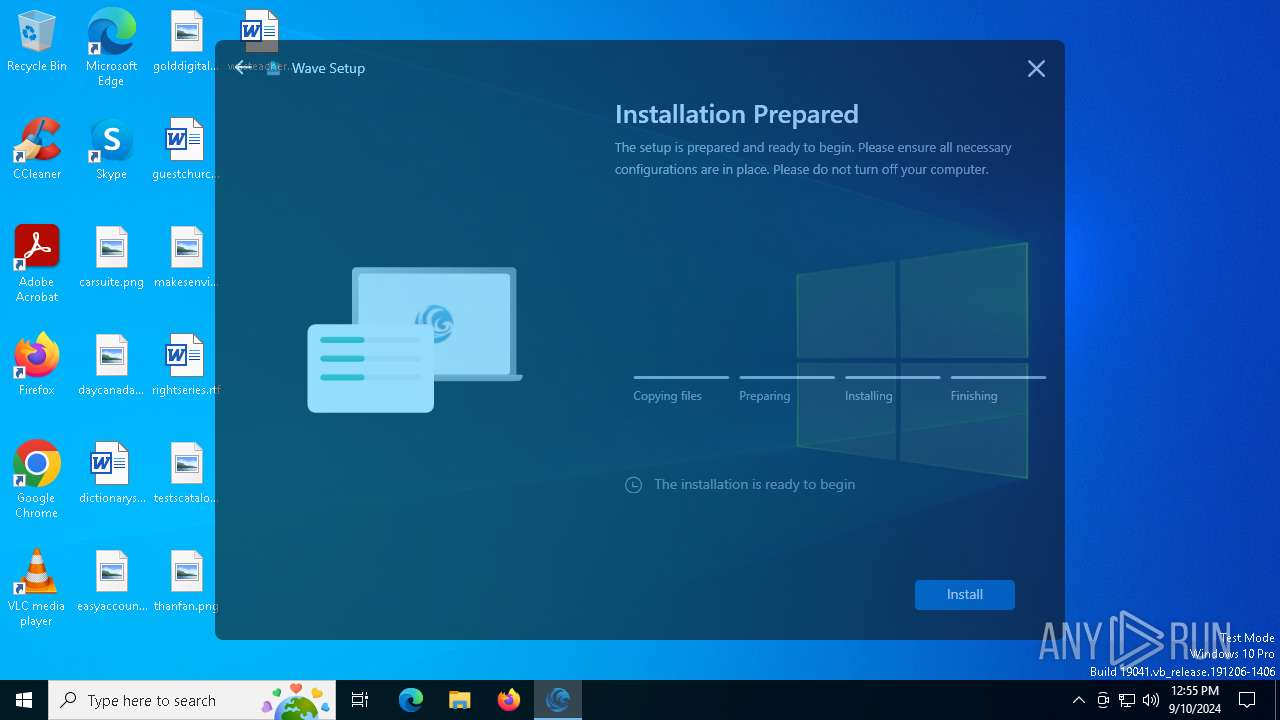Select the testscatalo image file
Image resolution: width=1280 pixels, height=720 pixels.
coord(186,473)
